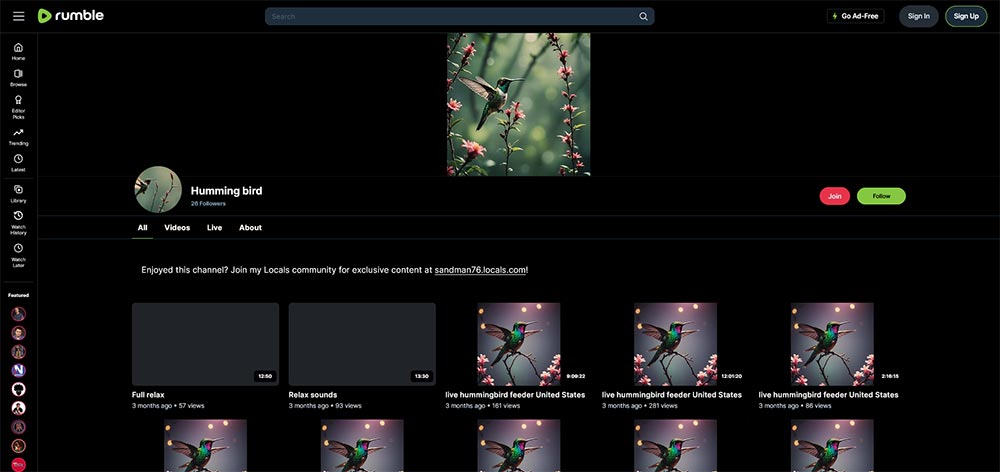Click the hummingbird channel banner image
Viewport: 1000px width, 472px height.
point(518,105)
